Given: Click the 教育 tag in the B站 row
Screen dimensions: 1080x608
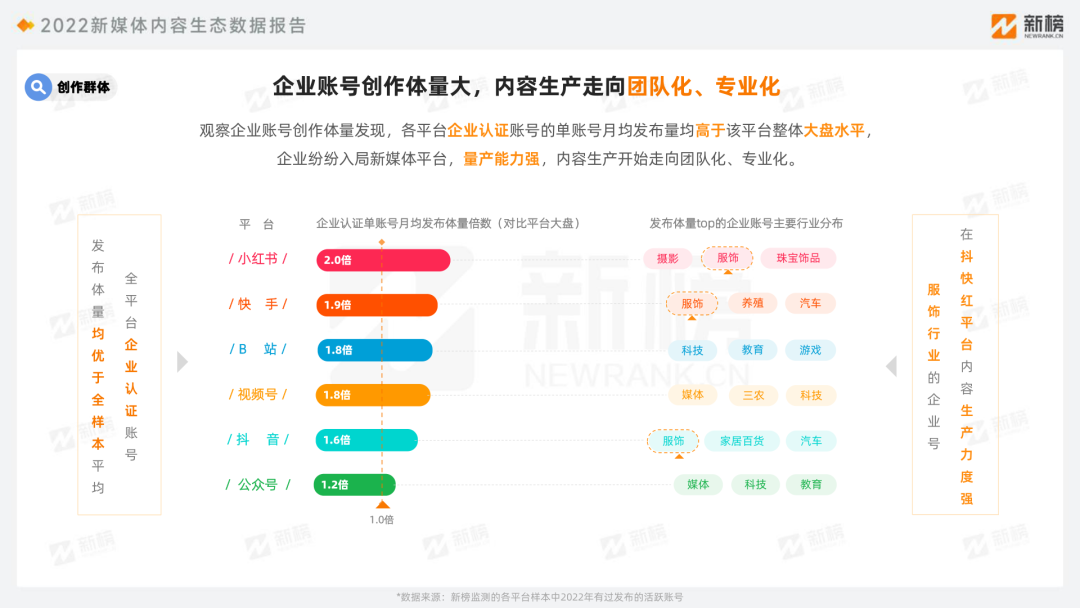Looking at the screenshot, I should click(x=752, y=350).
